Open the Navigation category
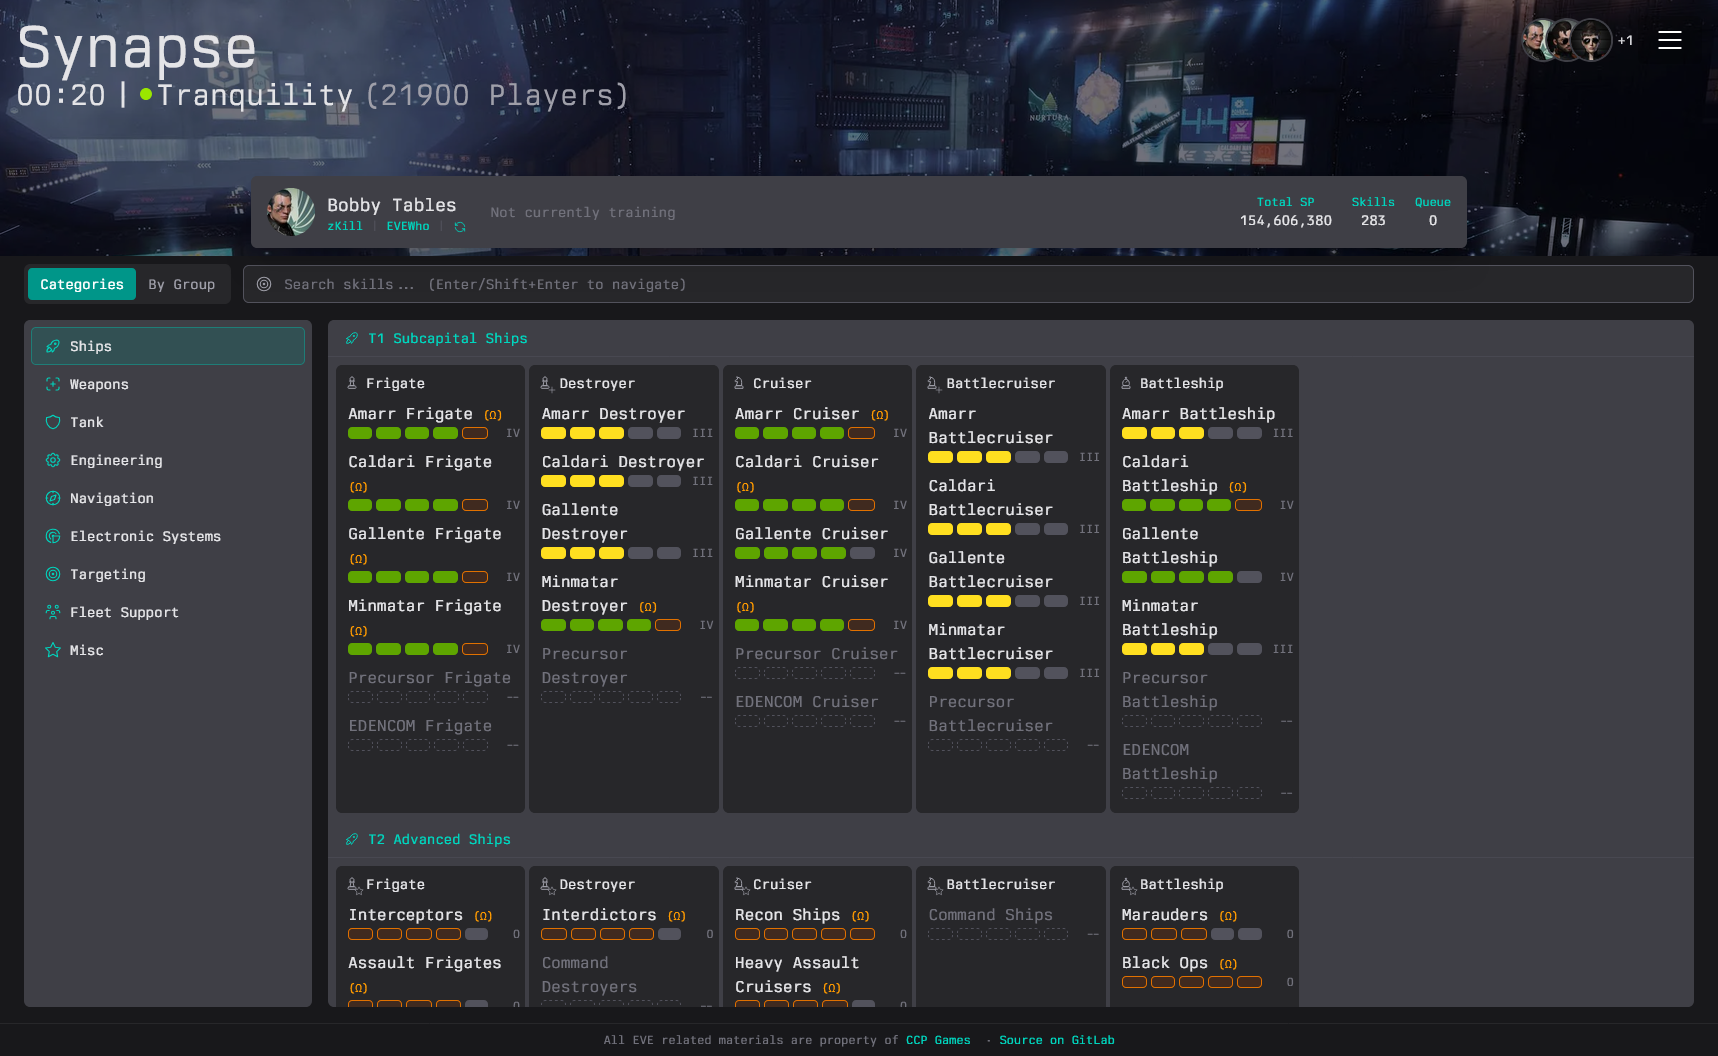The image size is (1718, 1056). (168, 498)
